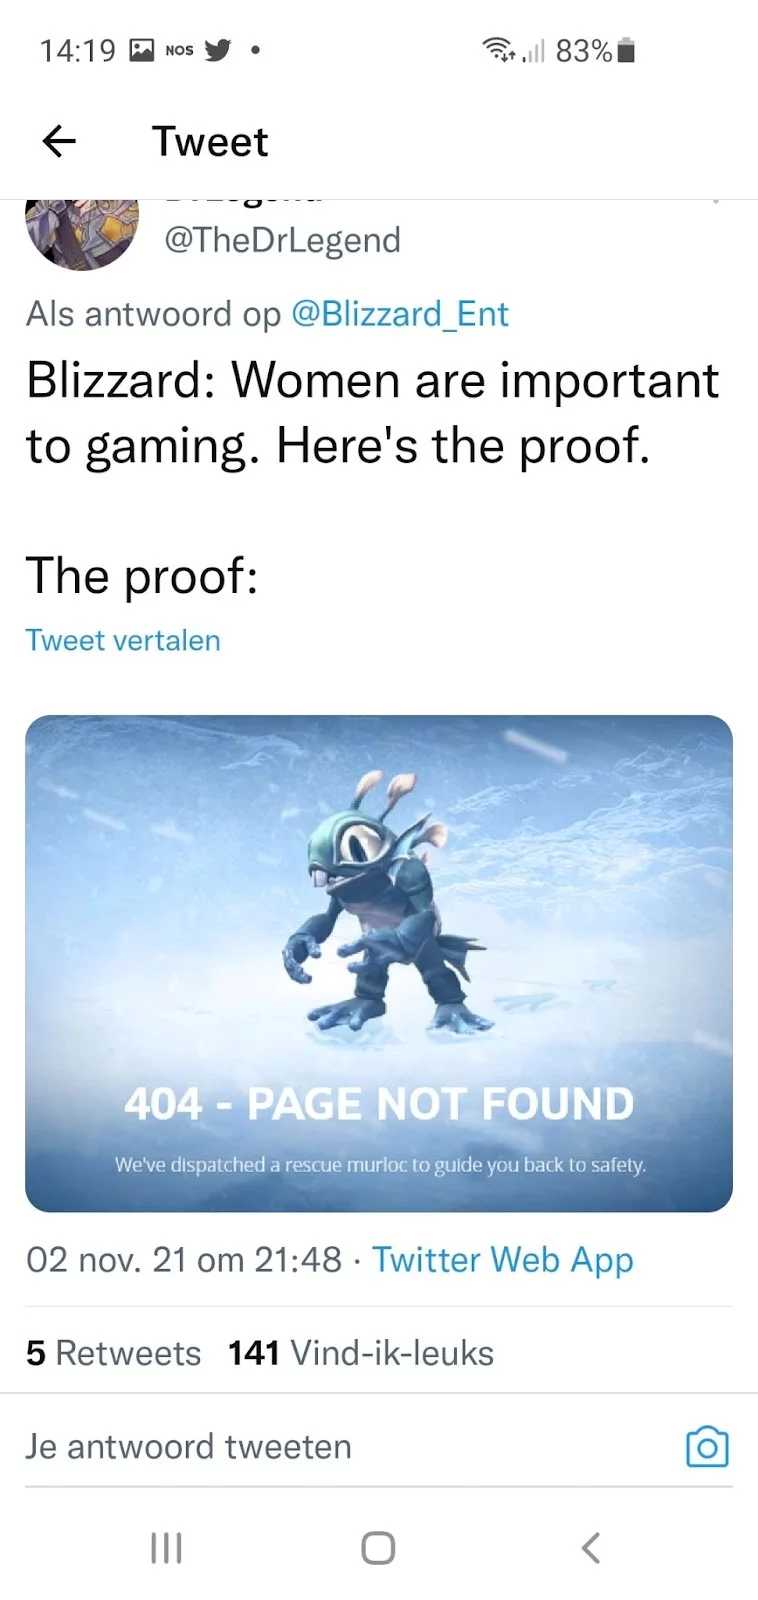Open the 404 Page Not Found image
Image resolution: width=758 pixels, height=1600 pixels.
379,963
